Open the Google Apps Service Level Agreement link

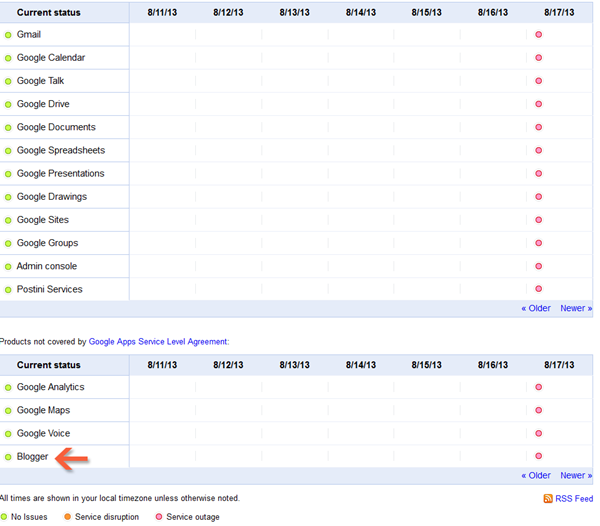pos(158,342)
